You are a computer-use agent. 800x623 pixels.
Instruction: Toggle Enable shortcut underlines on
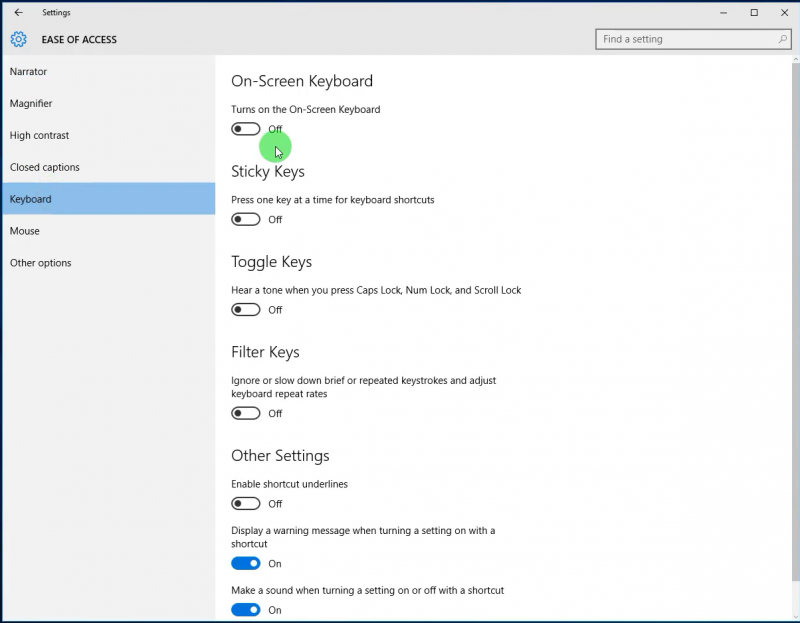pyautogui.click(x=246, y=504)
